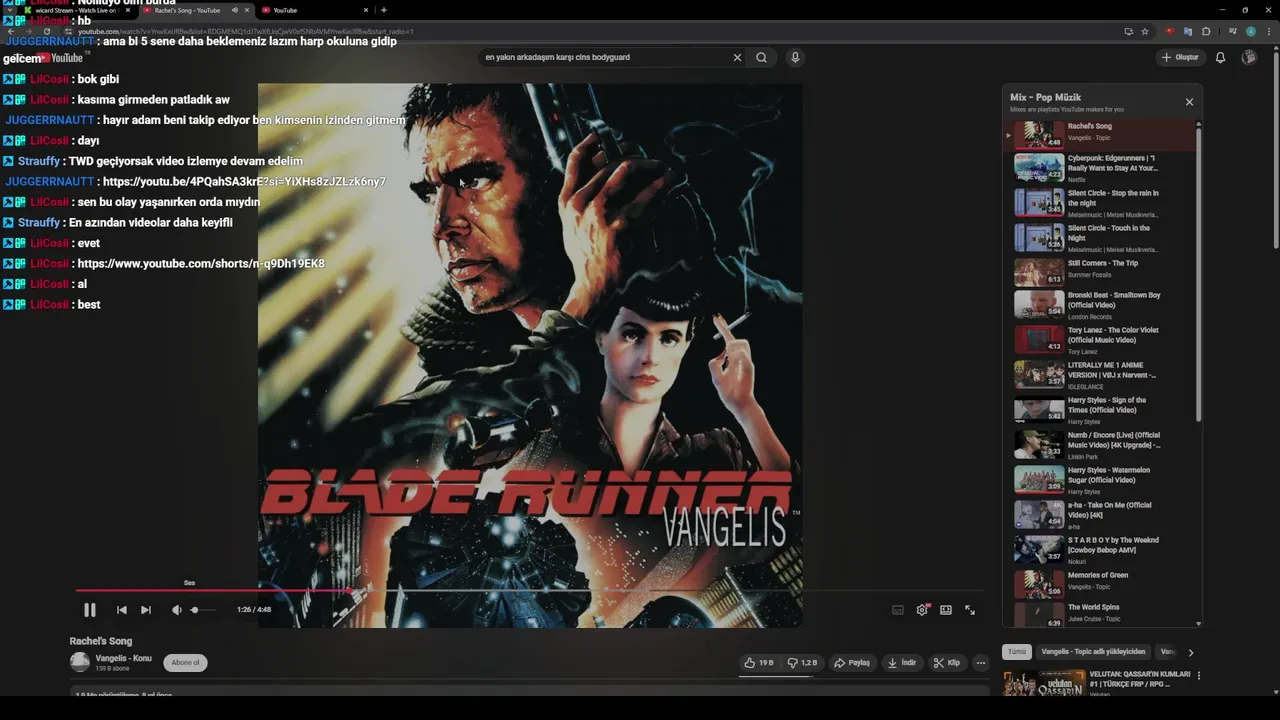Screen dimensions: 1280x720
Task: Bookmark this page with star icon
Action: pos(1145,31)
